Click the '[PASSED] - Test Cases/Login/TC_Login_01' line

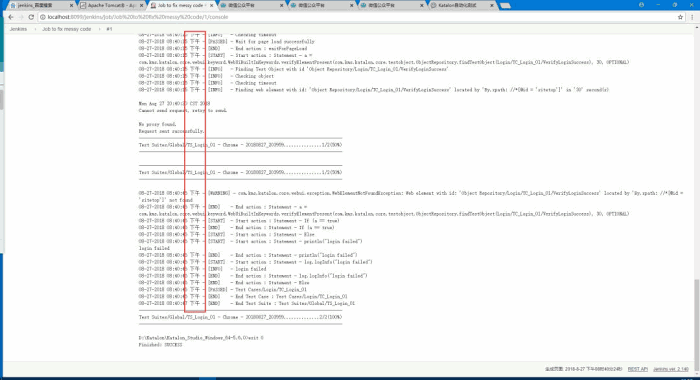[x=222, y=289]
